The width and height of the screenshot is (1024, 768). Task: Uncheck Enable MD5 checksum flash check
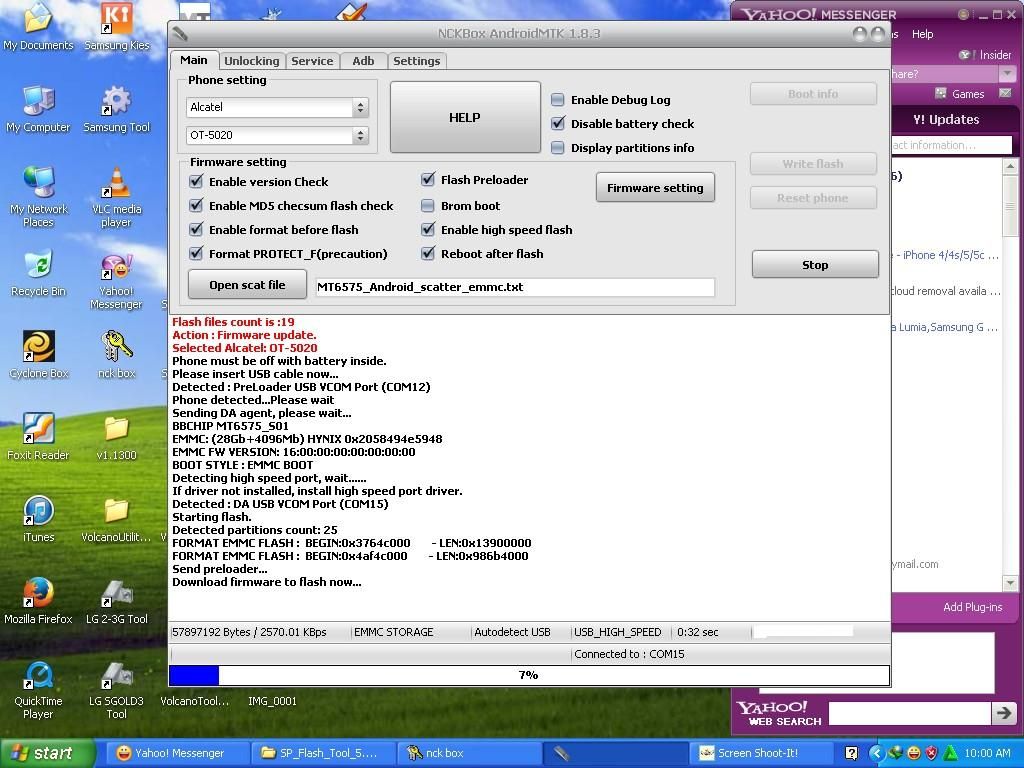(196, 206)
